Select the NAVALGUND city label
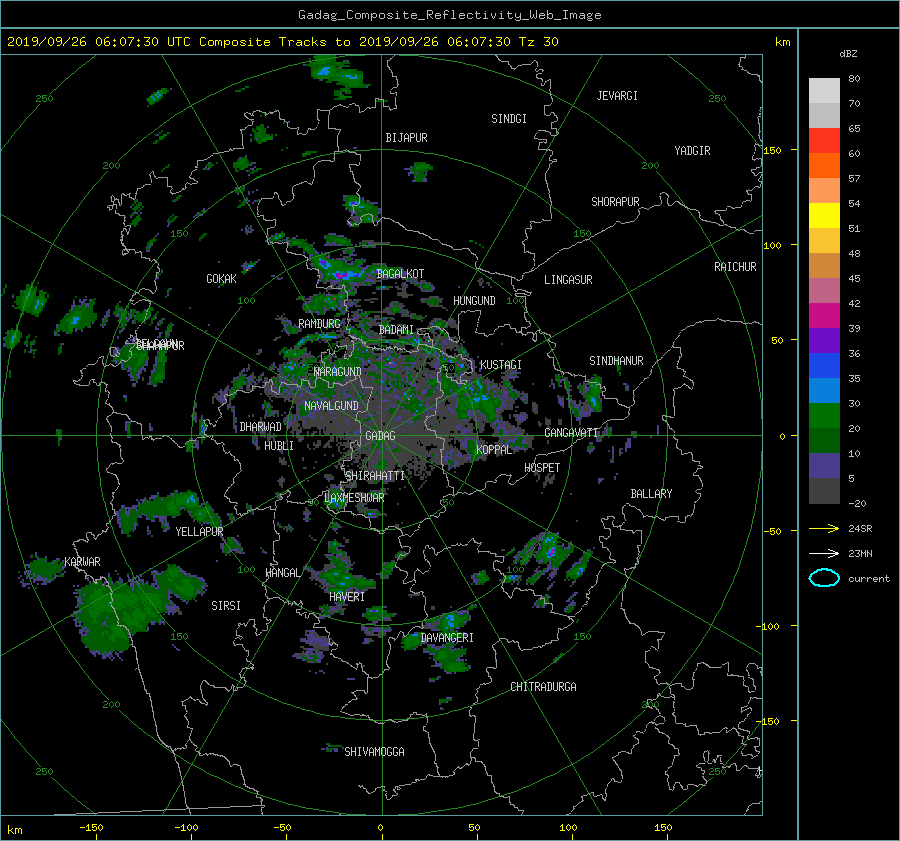Image resolution: width=900 pixels, height=841 pixels. tap(331, 406)
